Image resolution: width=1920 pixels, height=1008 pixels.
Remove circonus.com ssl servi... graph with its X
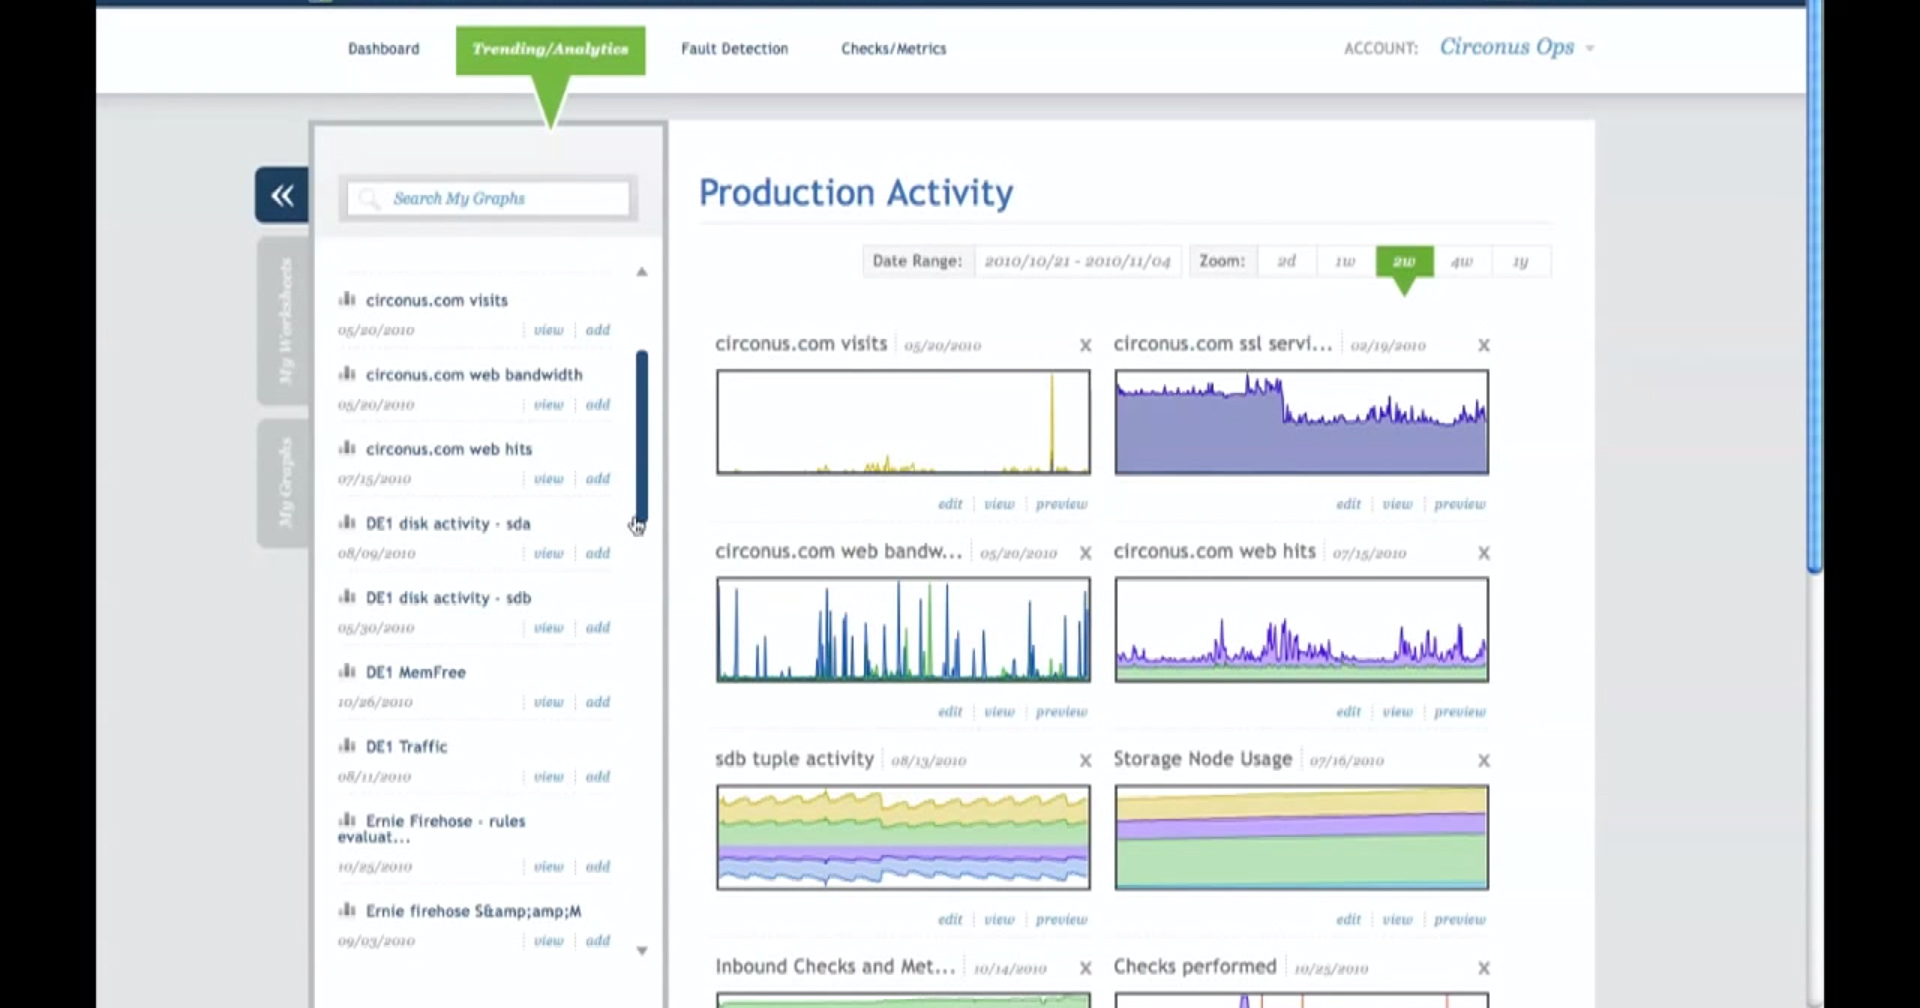[x=1484, y=345]
